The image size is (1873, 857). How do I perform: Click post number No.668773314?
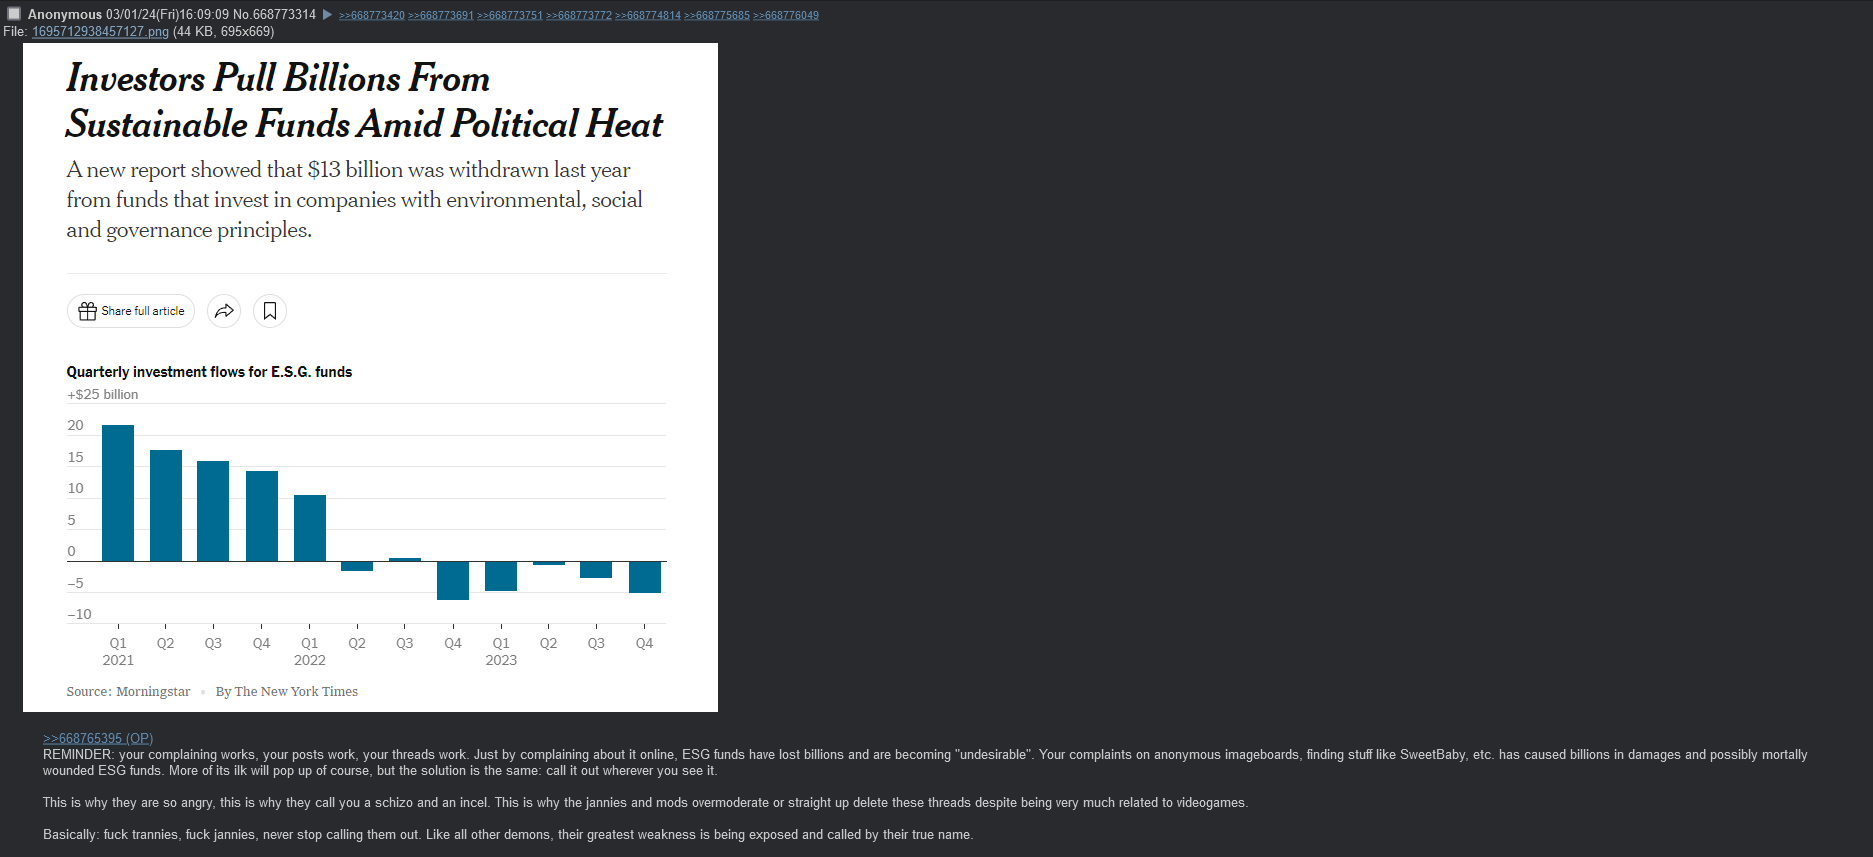[x=274, y=15]
